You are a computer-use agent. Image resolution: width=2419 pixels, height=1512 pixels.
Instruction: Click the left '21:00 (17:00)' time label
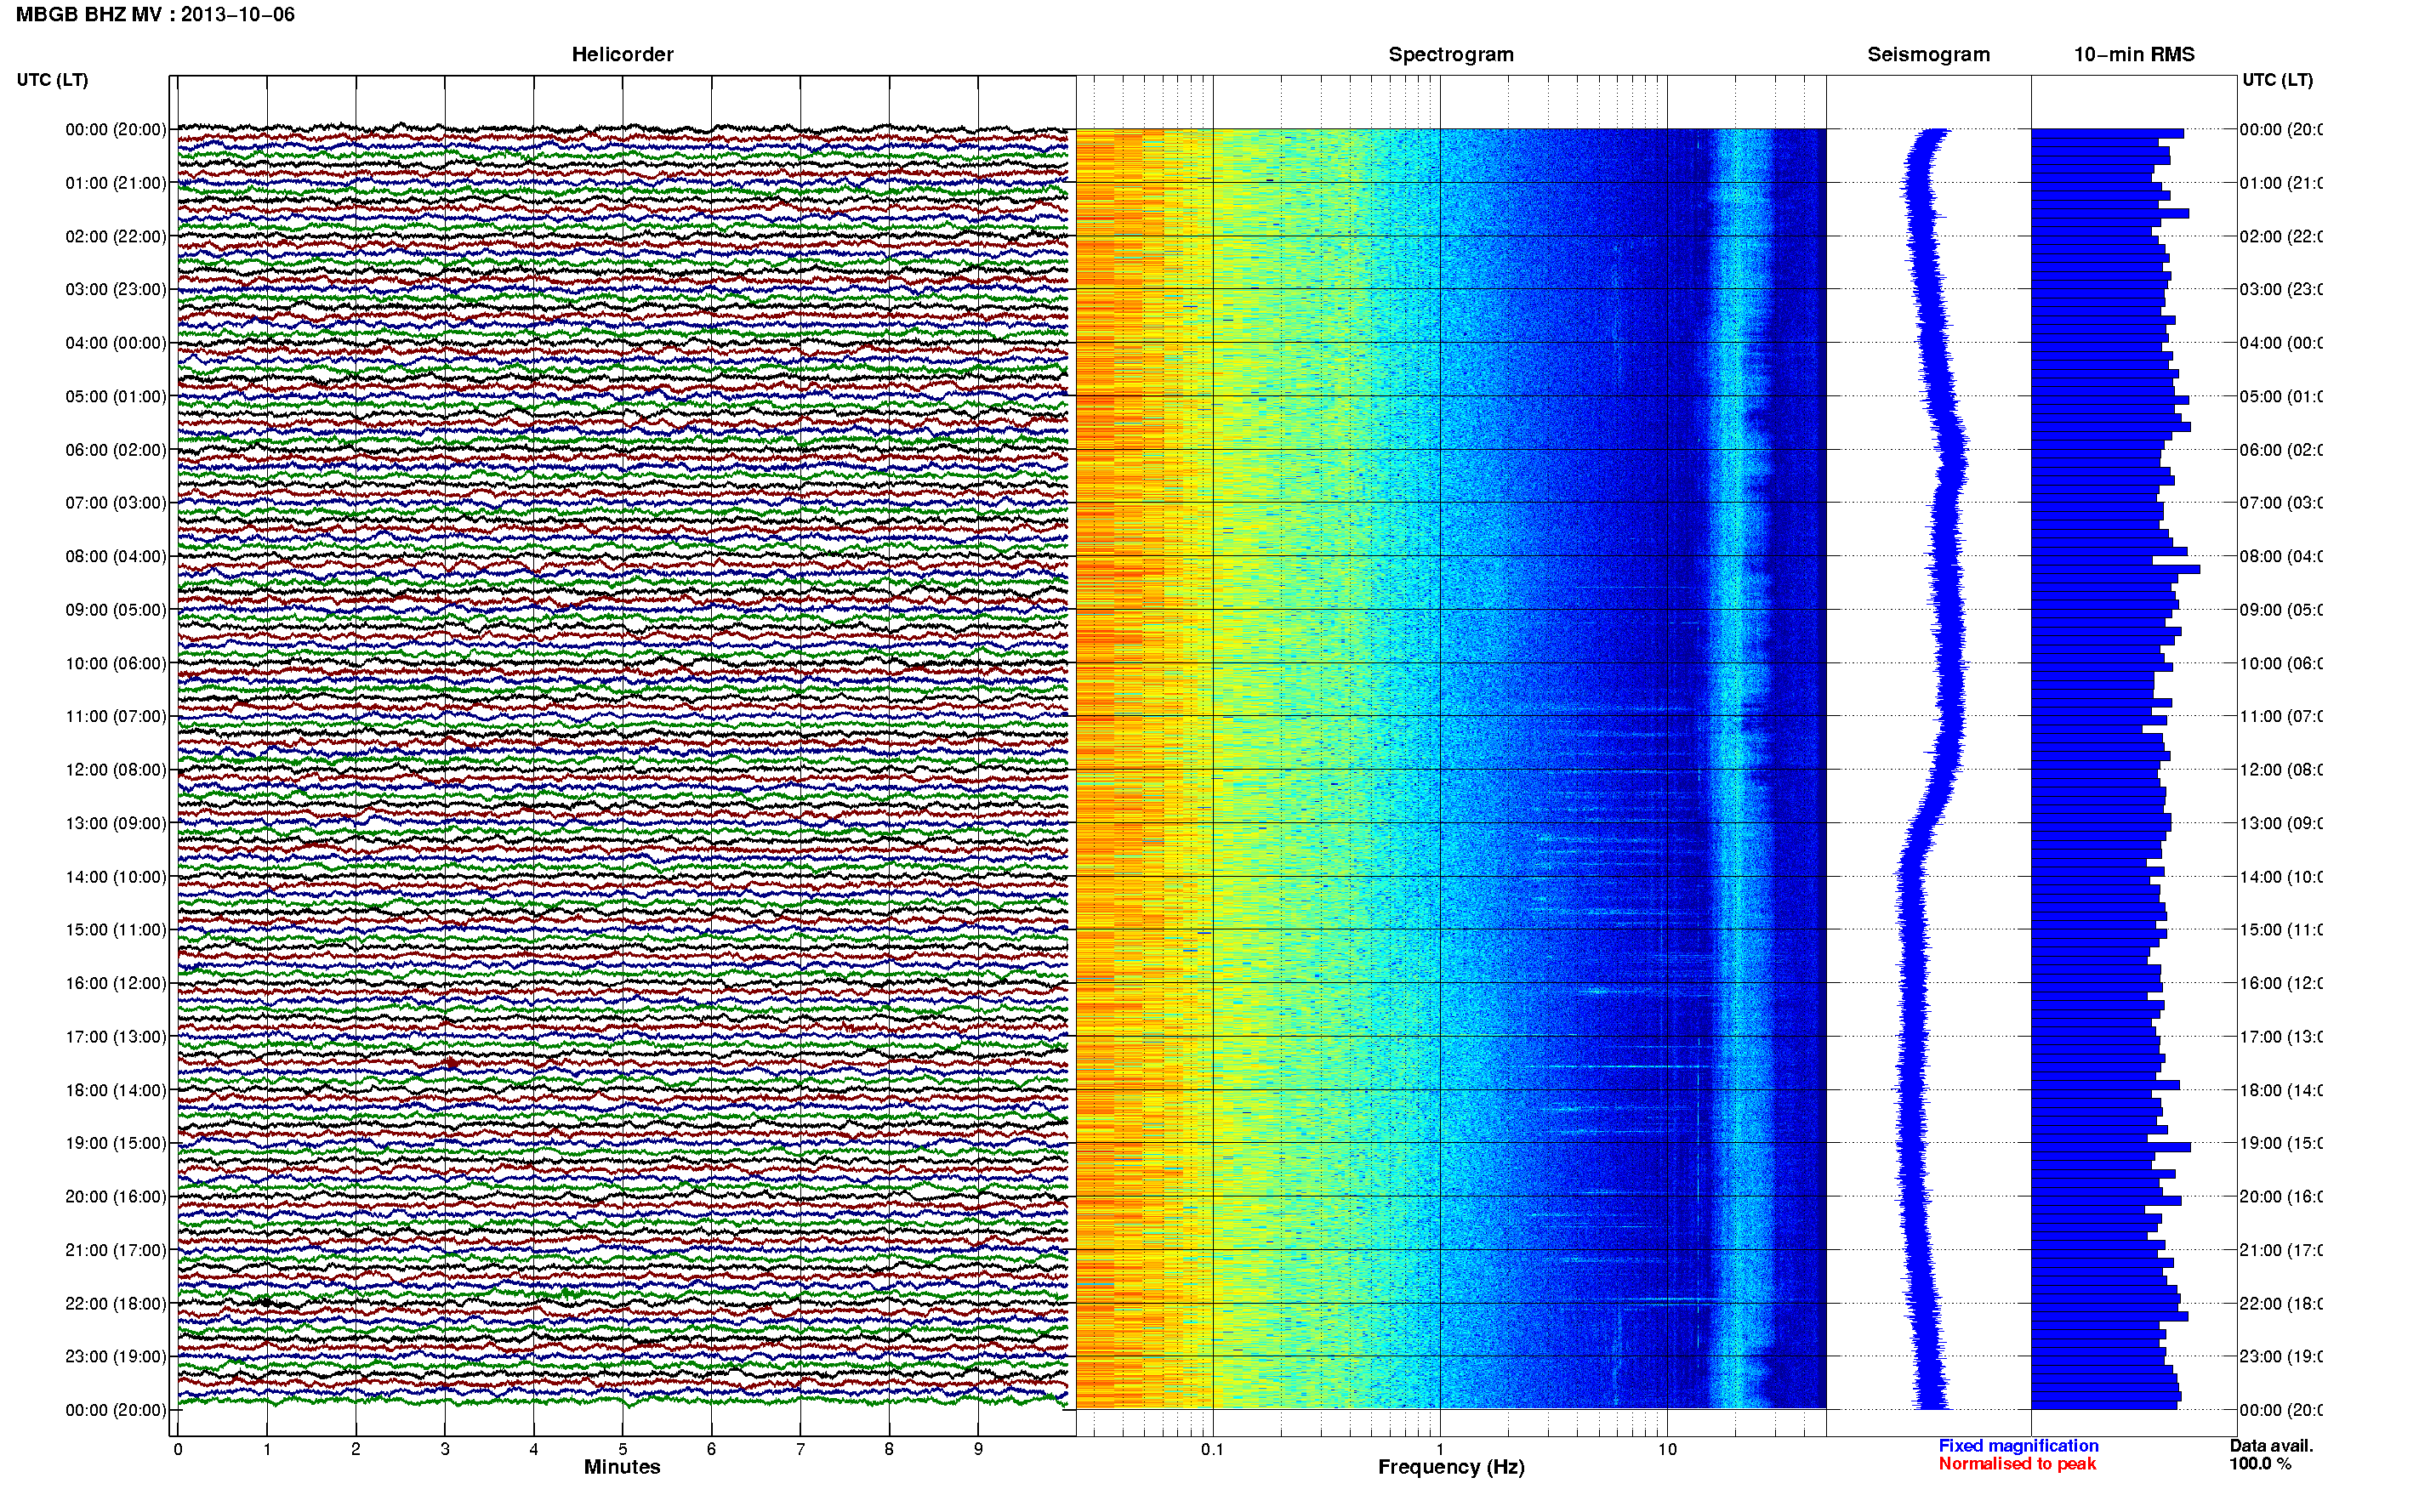116,1250
